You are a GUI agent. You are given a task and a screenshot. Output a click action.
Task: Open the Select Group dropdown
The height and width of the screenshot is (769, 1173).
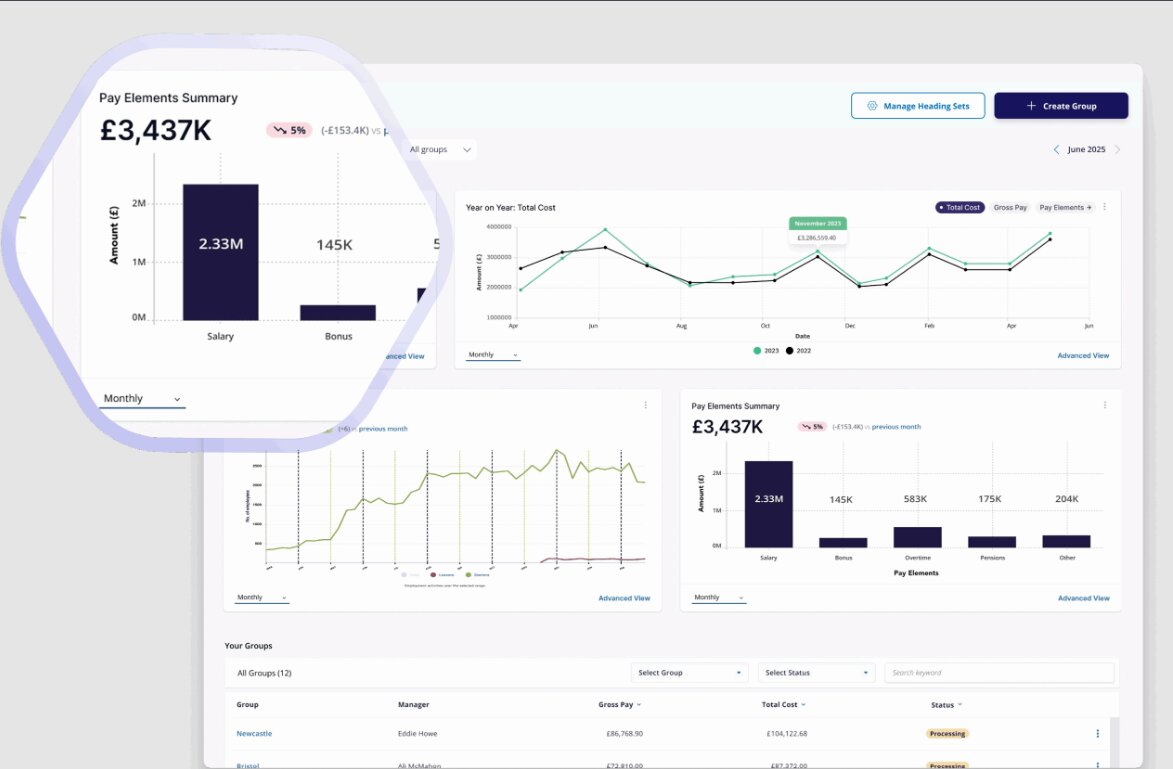[689, 673]
